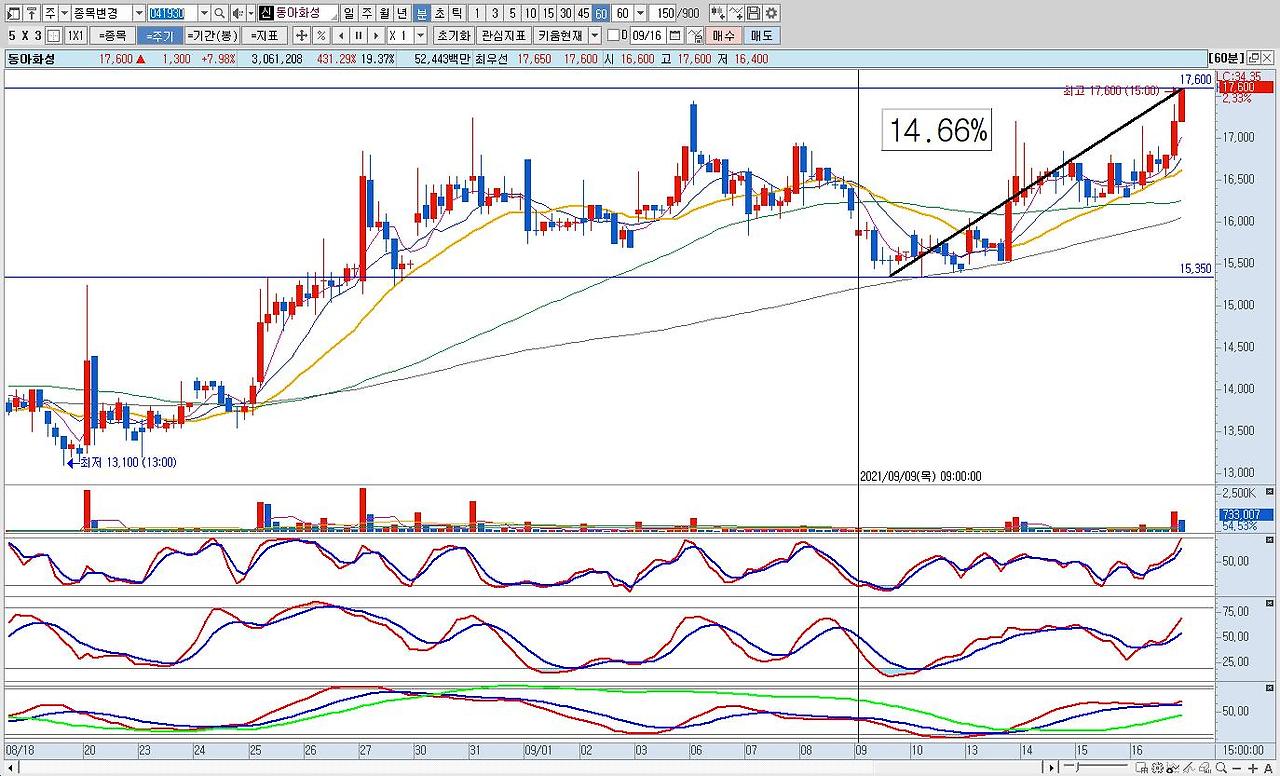The image size is (1280, 776).
Task: Click the bottom chart print icon
Action: (x=1205, y=768)
